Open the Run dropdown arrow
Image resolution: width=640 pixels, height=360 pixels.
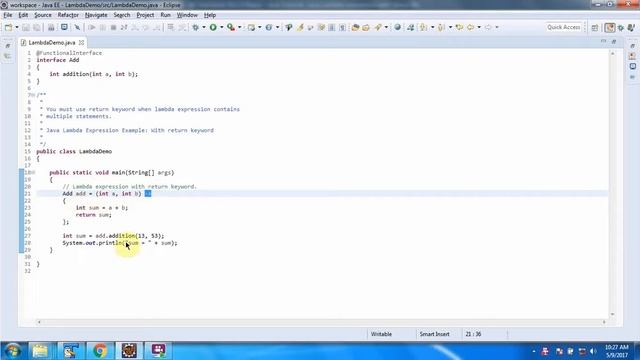click(222, 27)
